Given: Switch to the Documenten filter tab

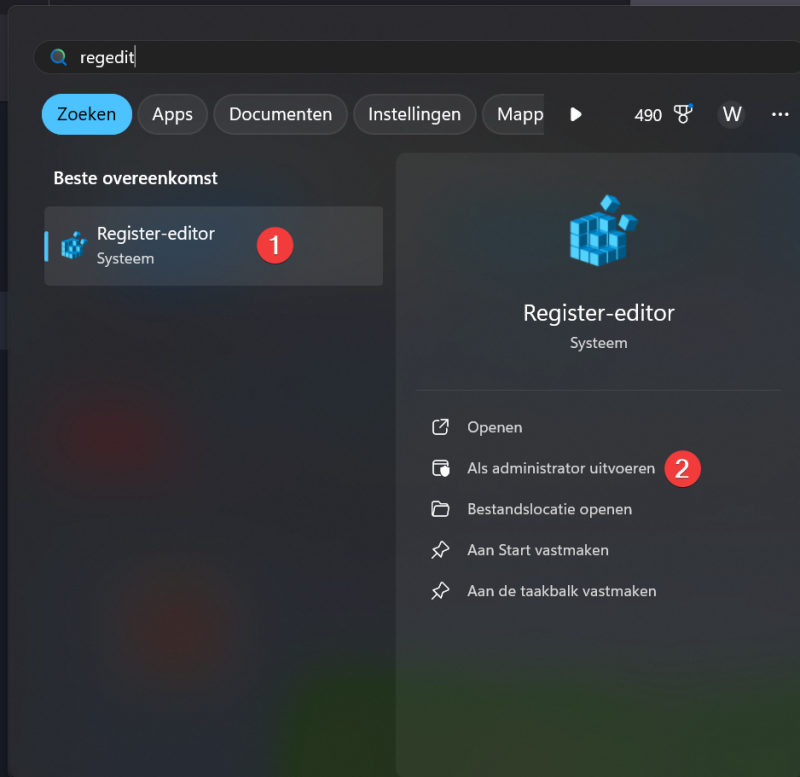Looking at the screenshot, I should (280, 114).
